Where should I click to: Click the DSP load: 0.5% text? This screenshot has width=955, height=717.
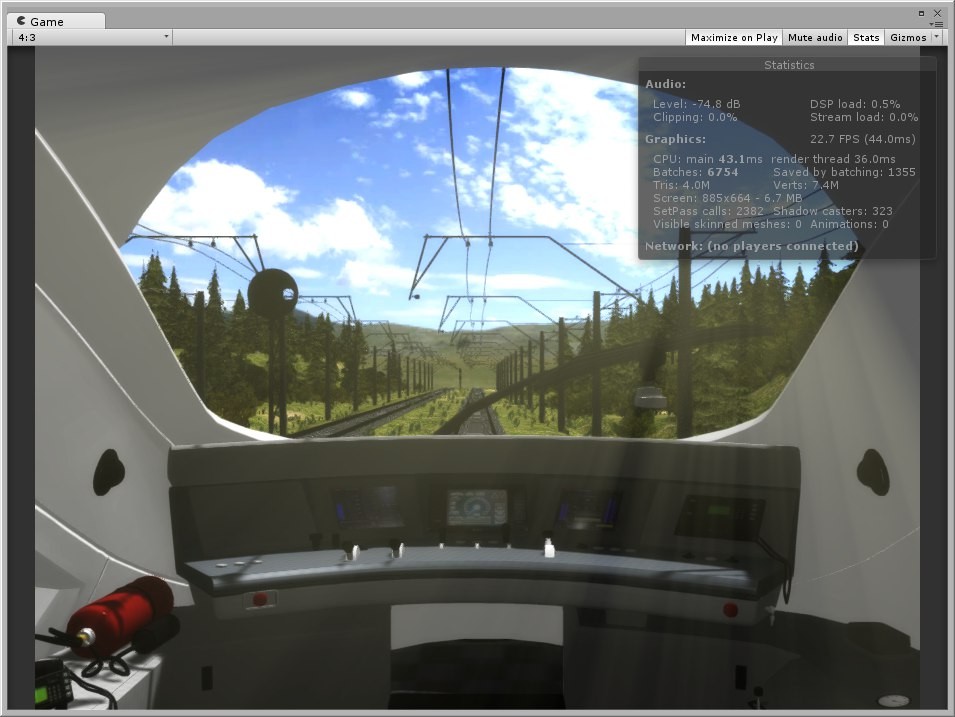tap(855, 104)
